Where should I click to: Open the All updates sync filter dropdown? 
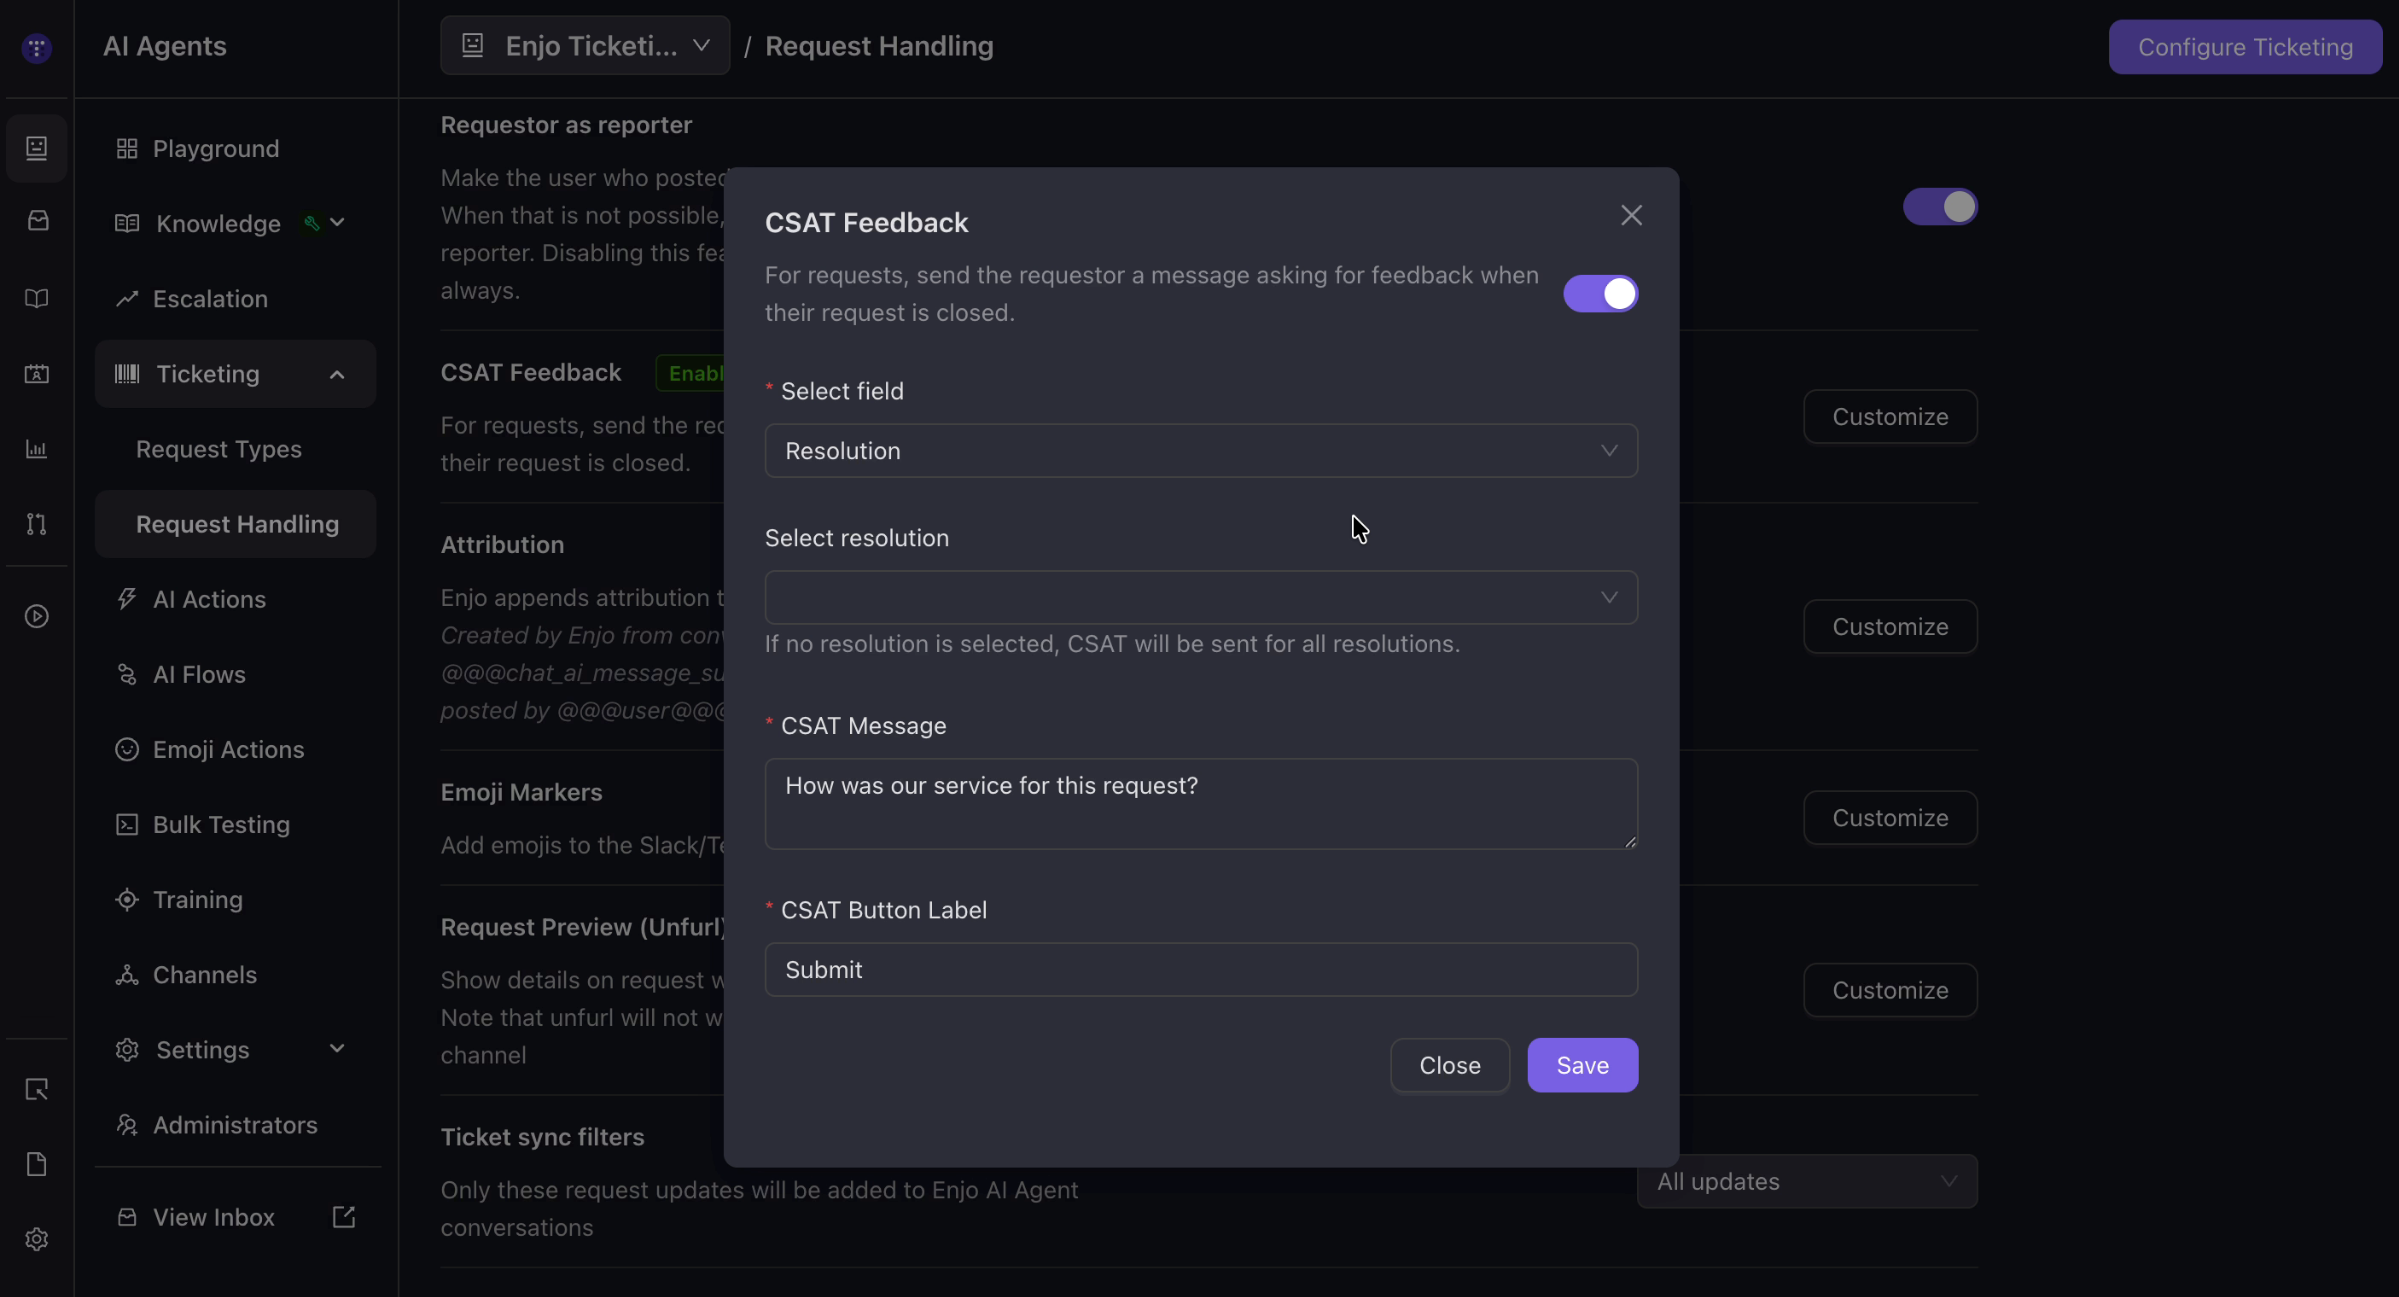coord(1807,1182)
